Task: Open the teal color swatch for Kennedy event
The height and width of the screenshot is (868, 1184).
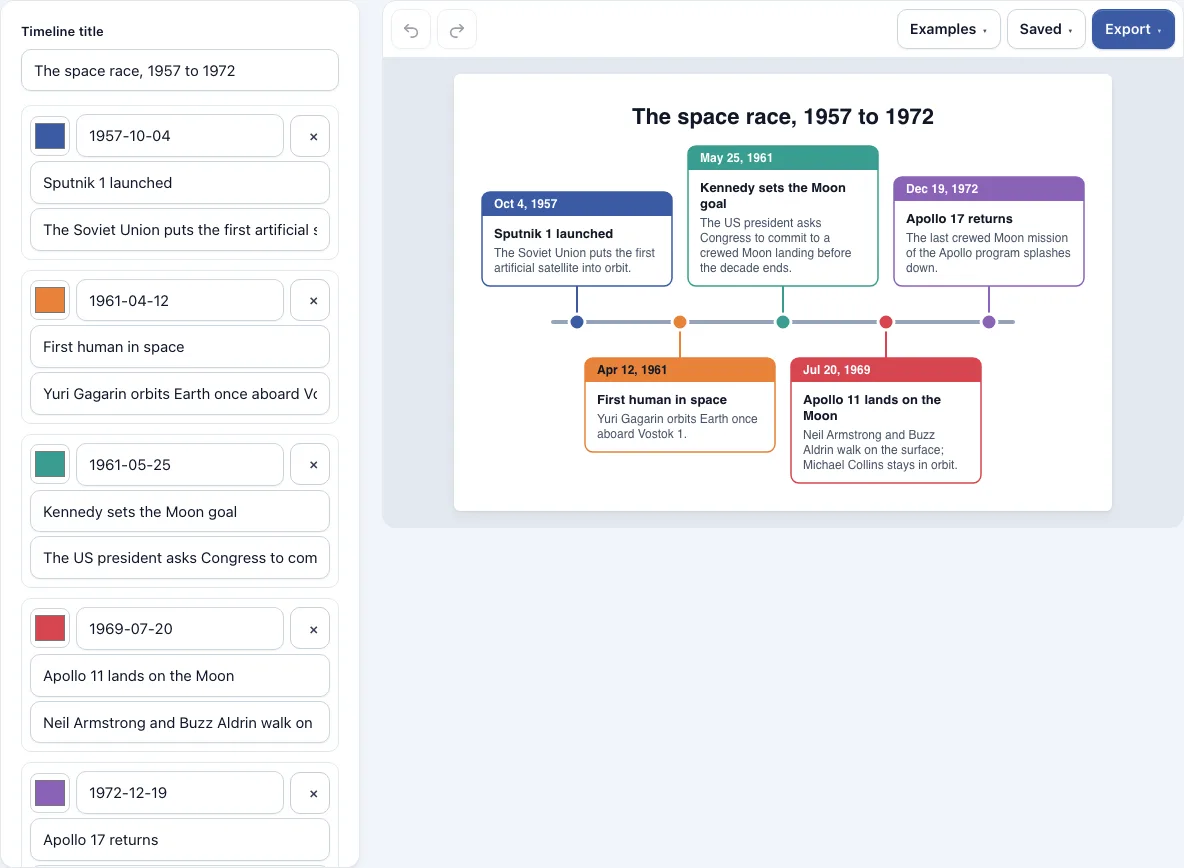Action: (50, 464)
